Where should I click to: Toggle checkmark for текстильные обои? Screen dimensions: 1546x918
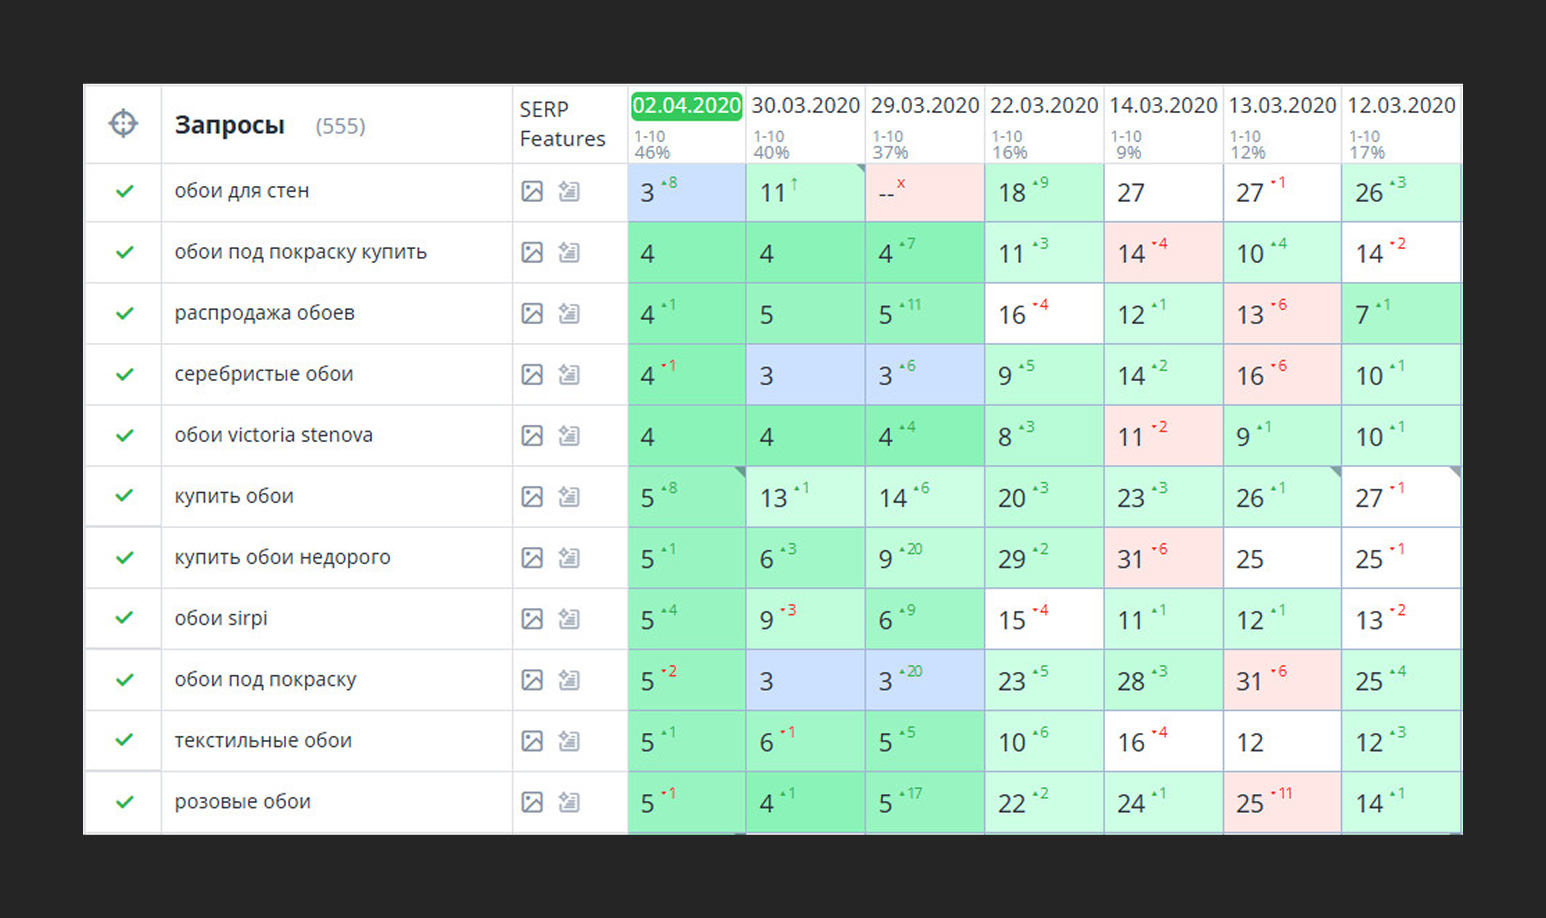(124, 740)
